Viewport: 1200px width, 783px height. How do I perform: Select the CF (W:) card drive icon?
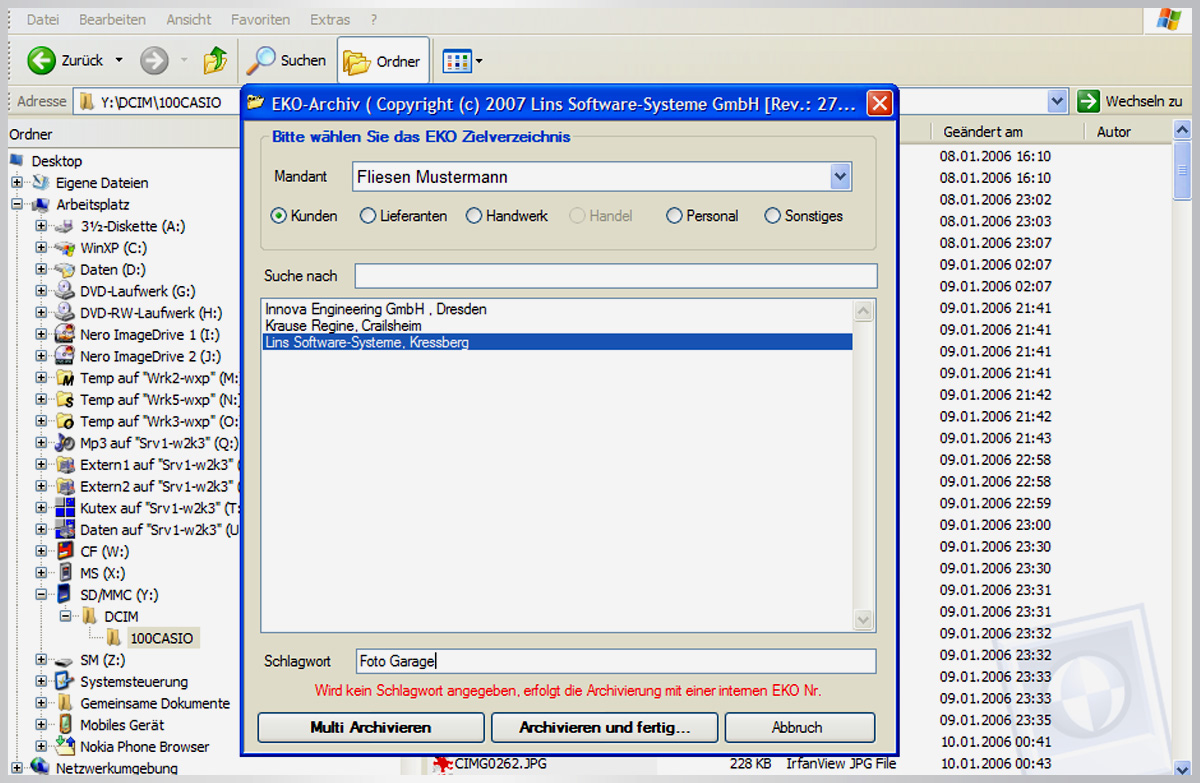tap(65, 551)
